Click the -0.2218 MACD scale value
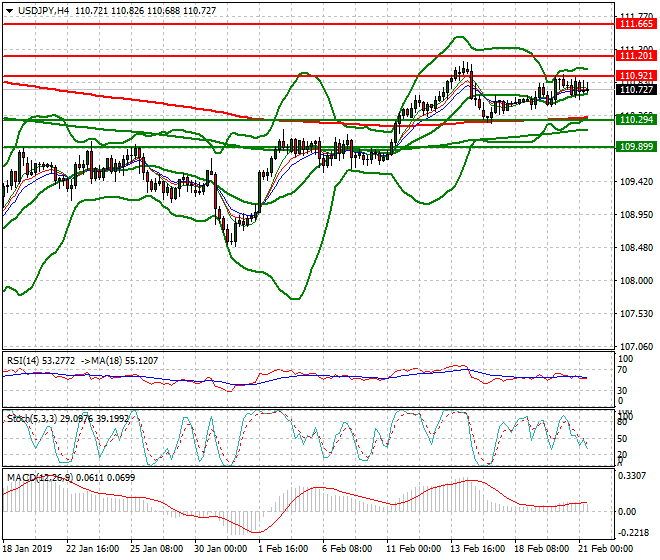The width and height of the screenshot is (660, 560). coord(632,533)
